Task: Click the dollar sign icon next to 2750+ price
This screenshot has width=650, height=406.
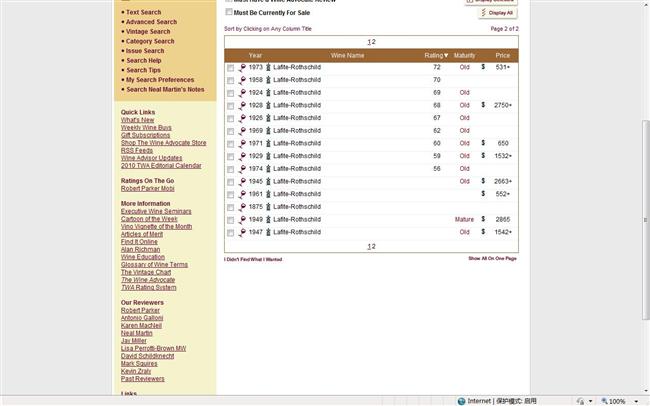Action: 483,105
